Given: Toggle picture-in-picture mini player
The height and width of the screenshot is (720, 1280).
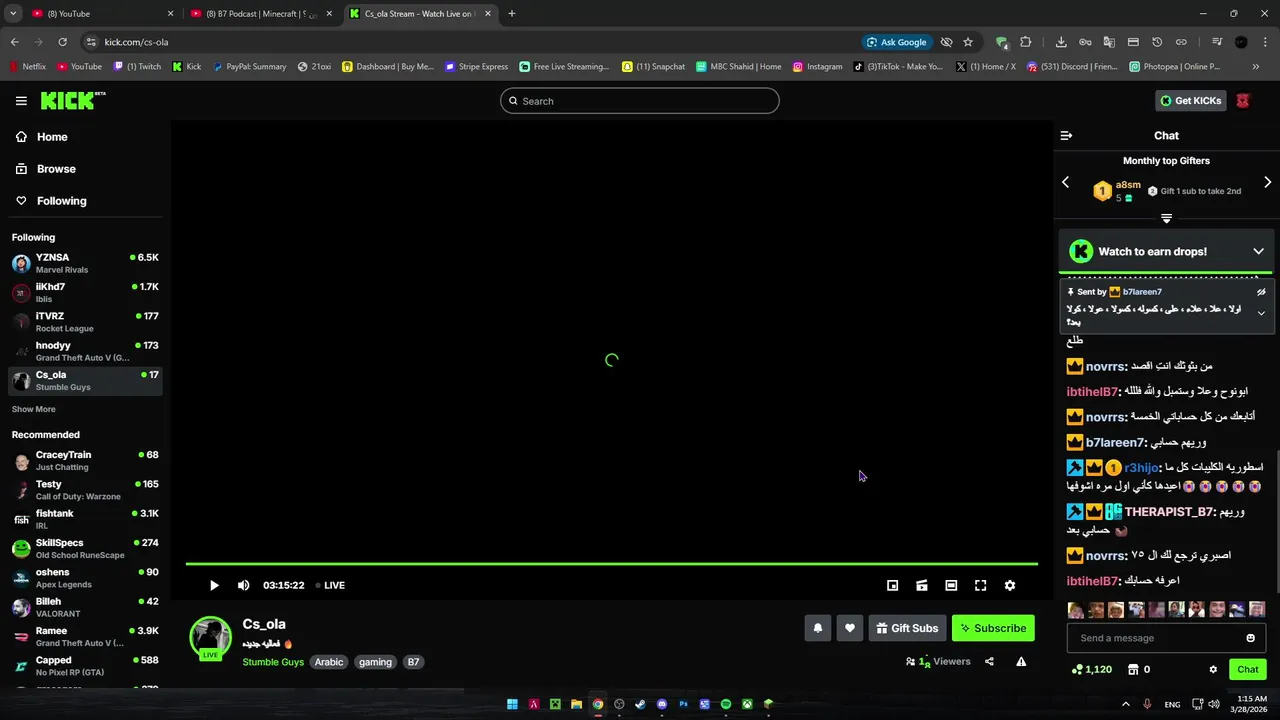Looking at the screenshot, I should [x=892, y=586].
